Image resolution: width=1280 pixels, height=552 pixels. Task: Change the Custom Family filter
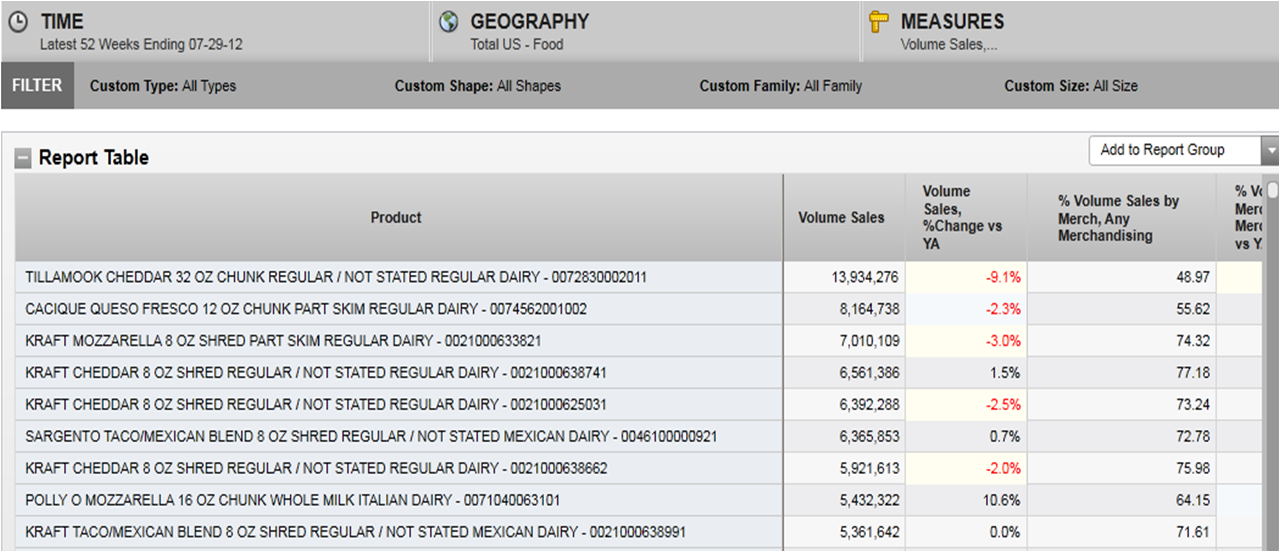[x=780, y=86]
